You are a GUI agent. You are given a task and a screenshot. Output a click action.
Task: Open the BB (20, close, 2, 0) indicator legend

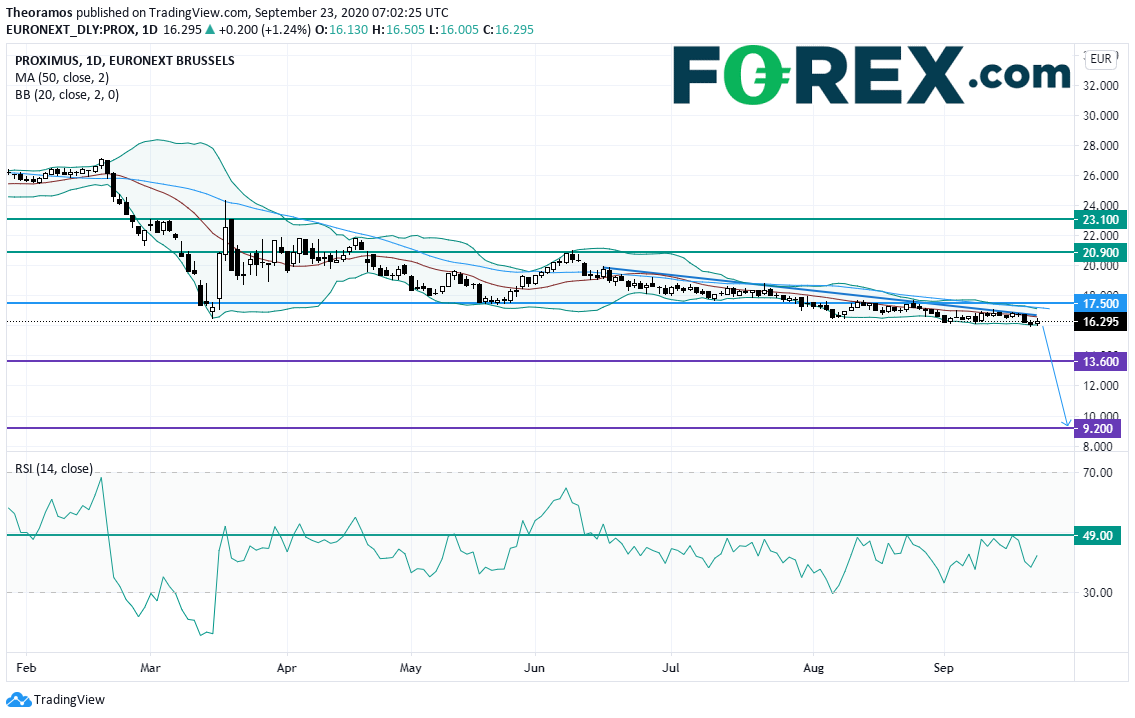click(x=67, y=94)
